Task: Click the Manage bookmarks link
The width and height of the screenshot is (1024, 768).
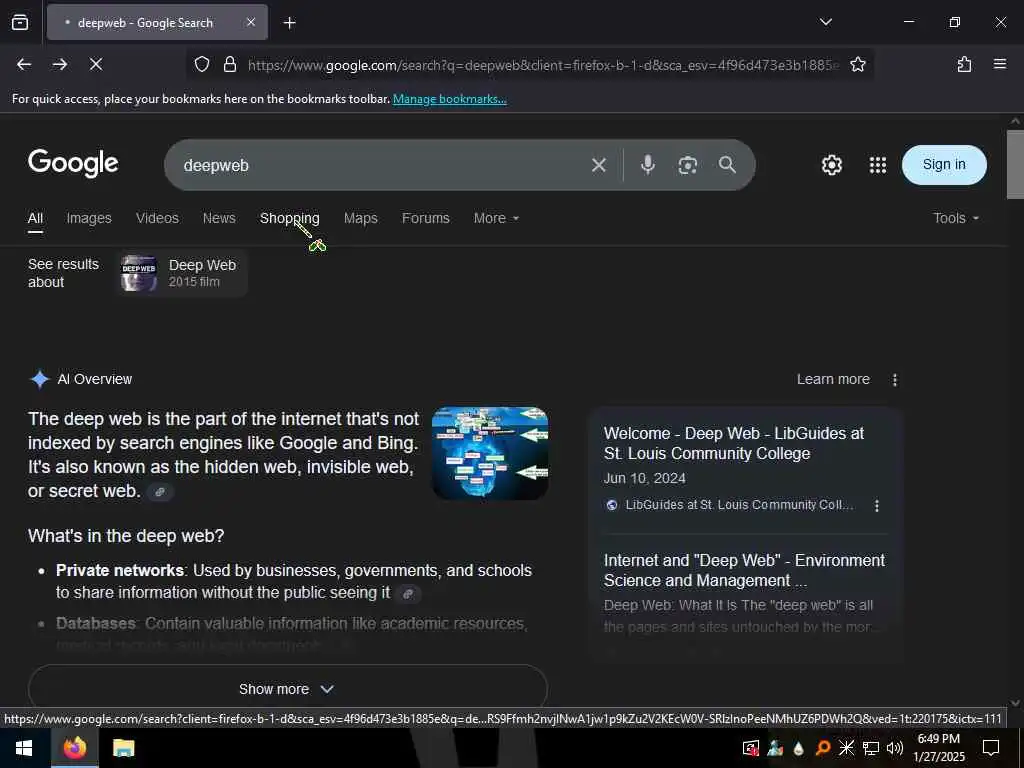Action: [449, 99]
